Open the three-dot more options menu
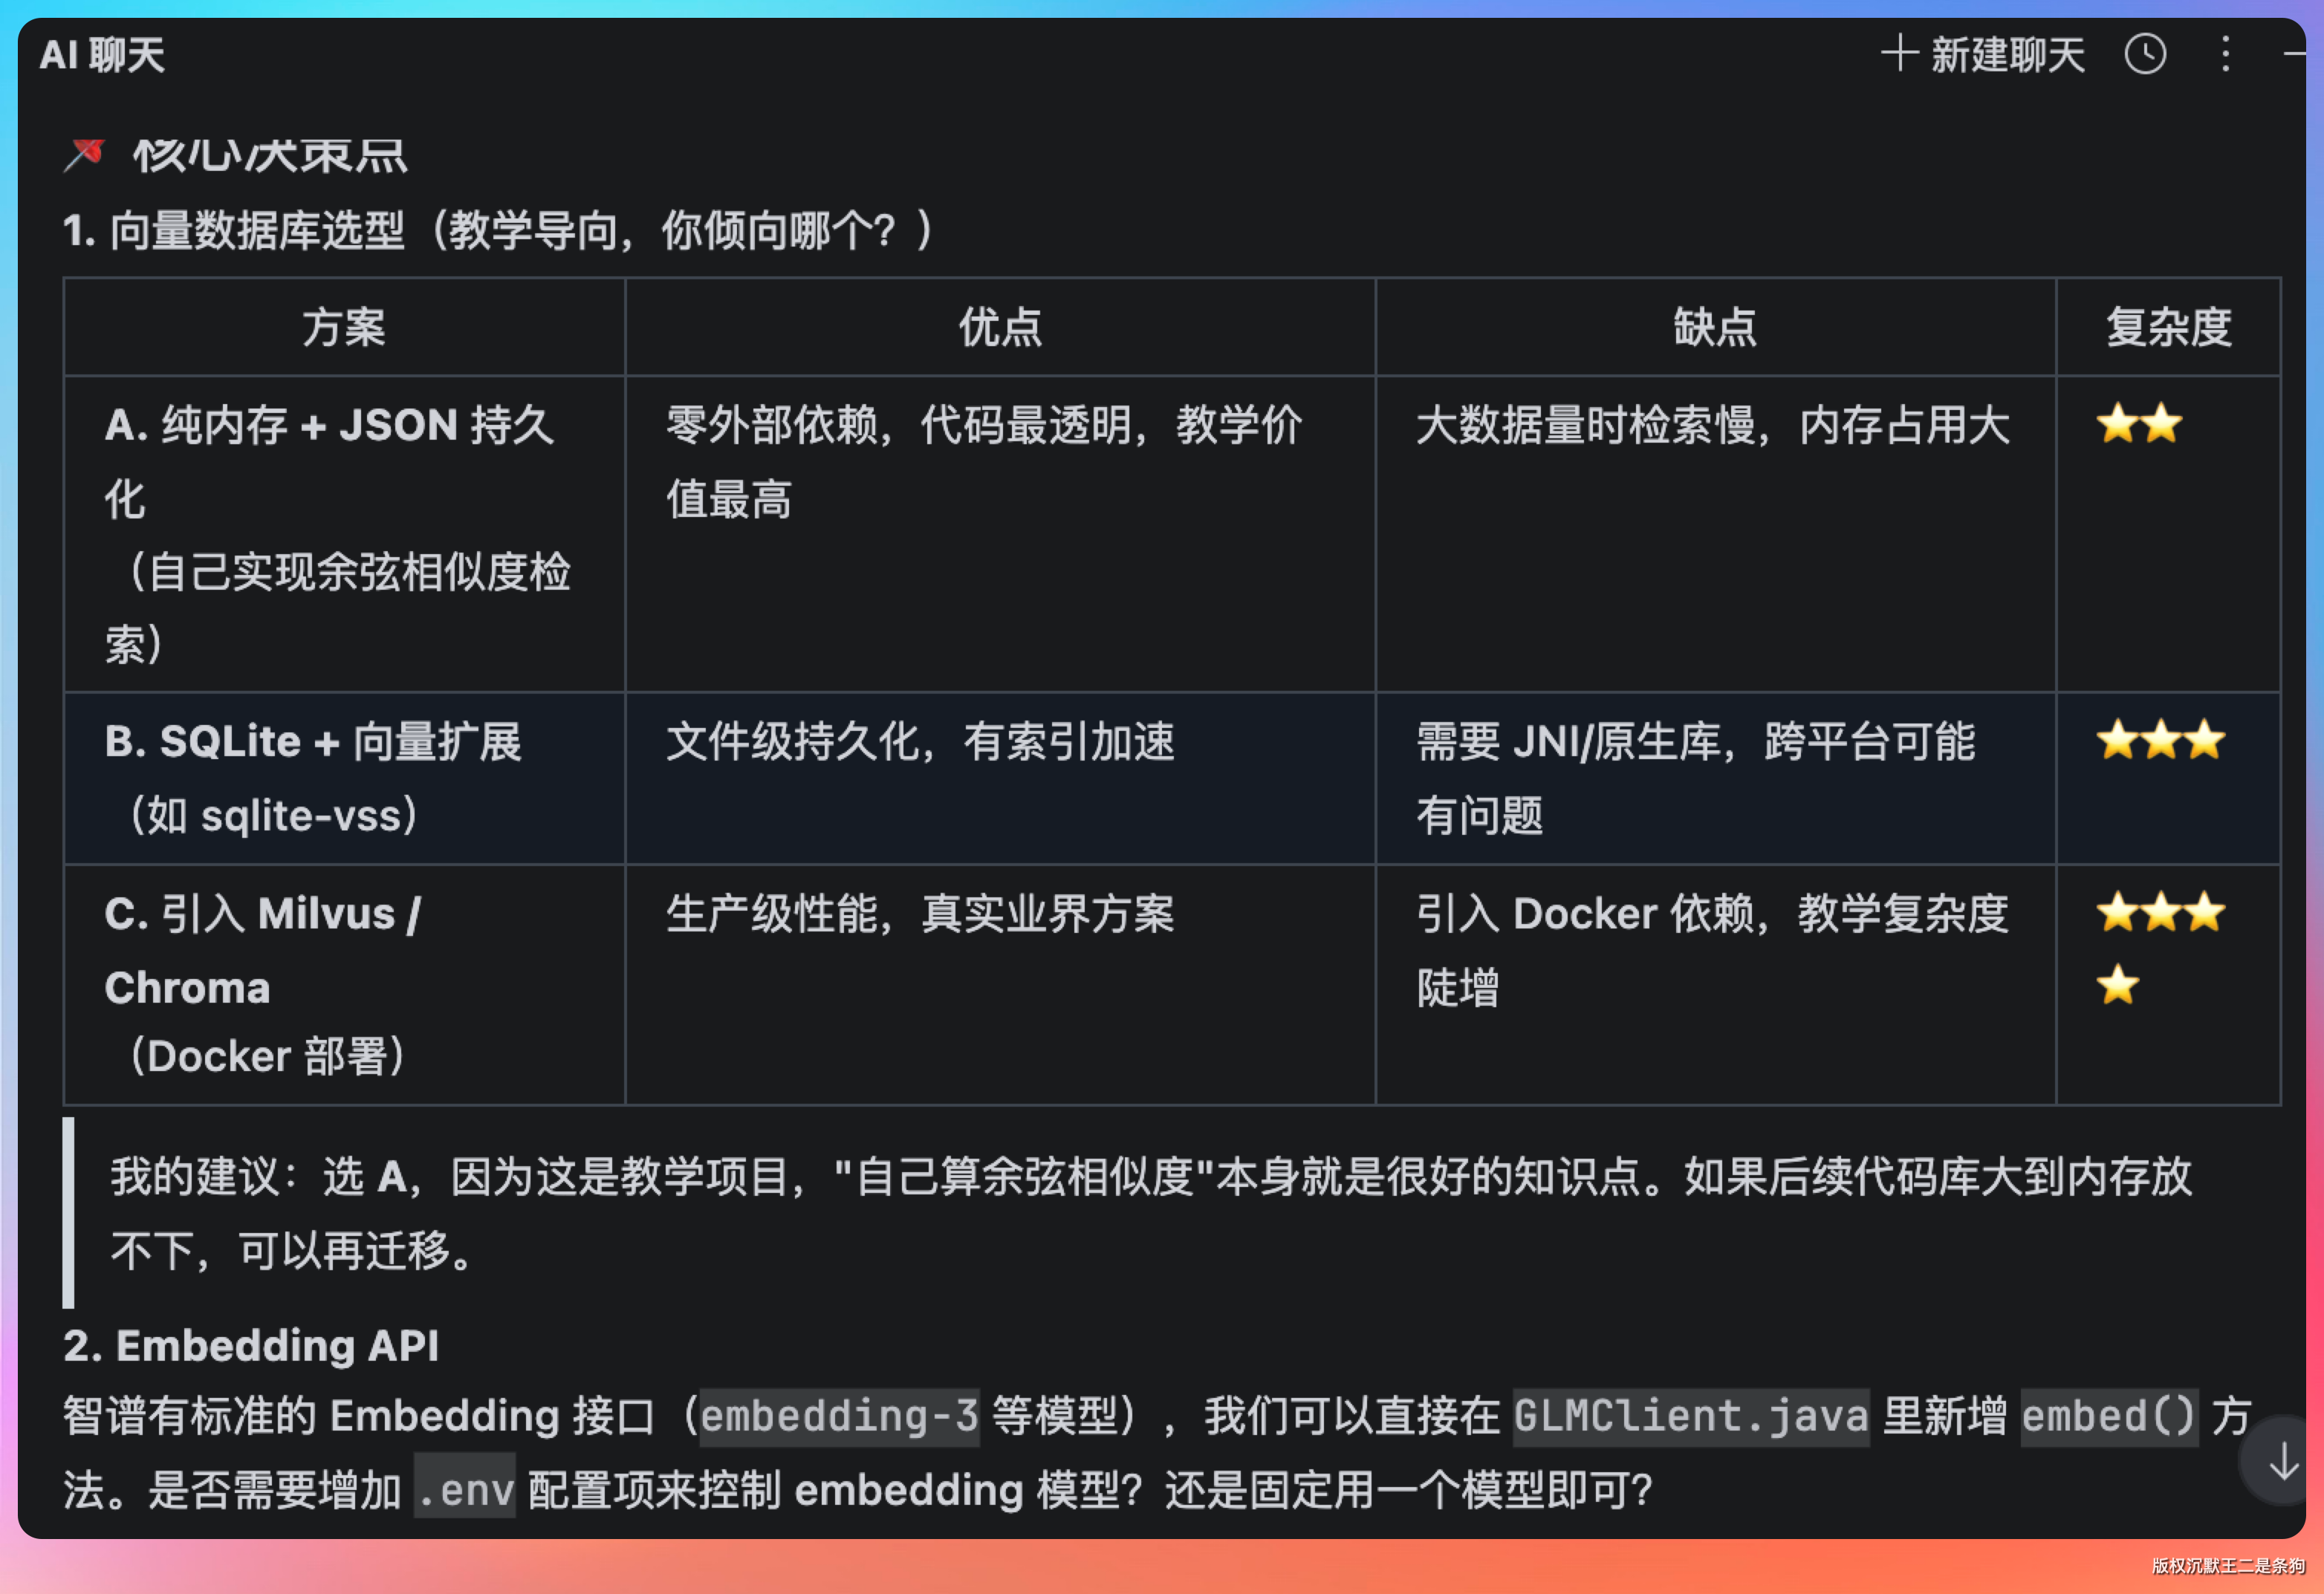The image size is (2324, 1594). coord(2225,54)
